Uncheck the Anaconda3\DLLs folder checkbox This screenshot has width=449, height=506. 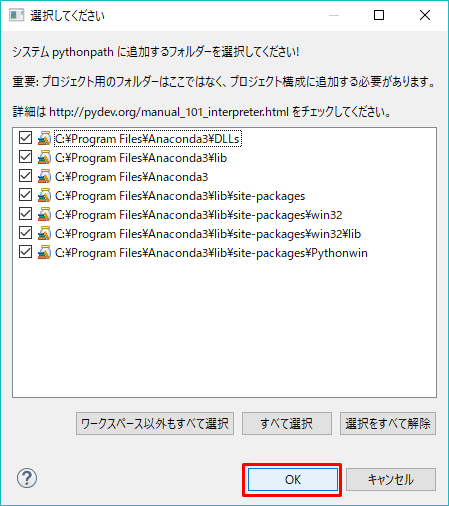pos(25,138)
